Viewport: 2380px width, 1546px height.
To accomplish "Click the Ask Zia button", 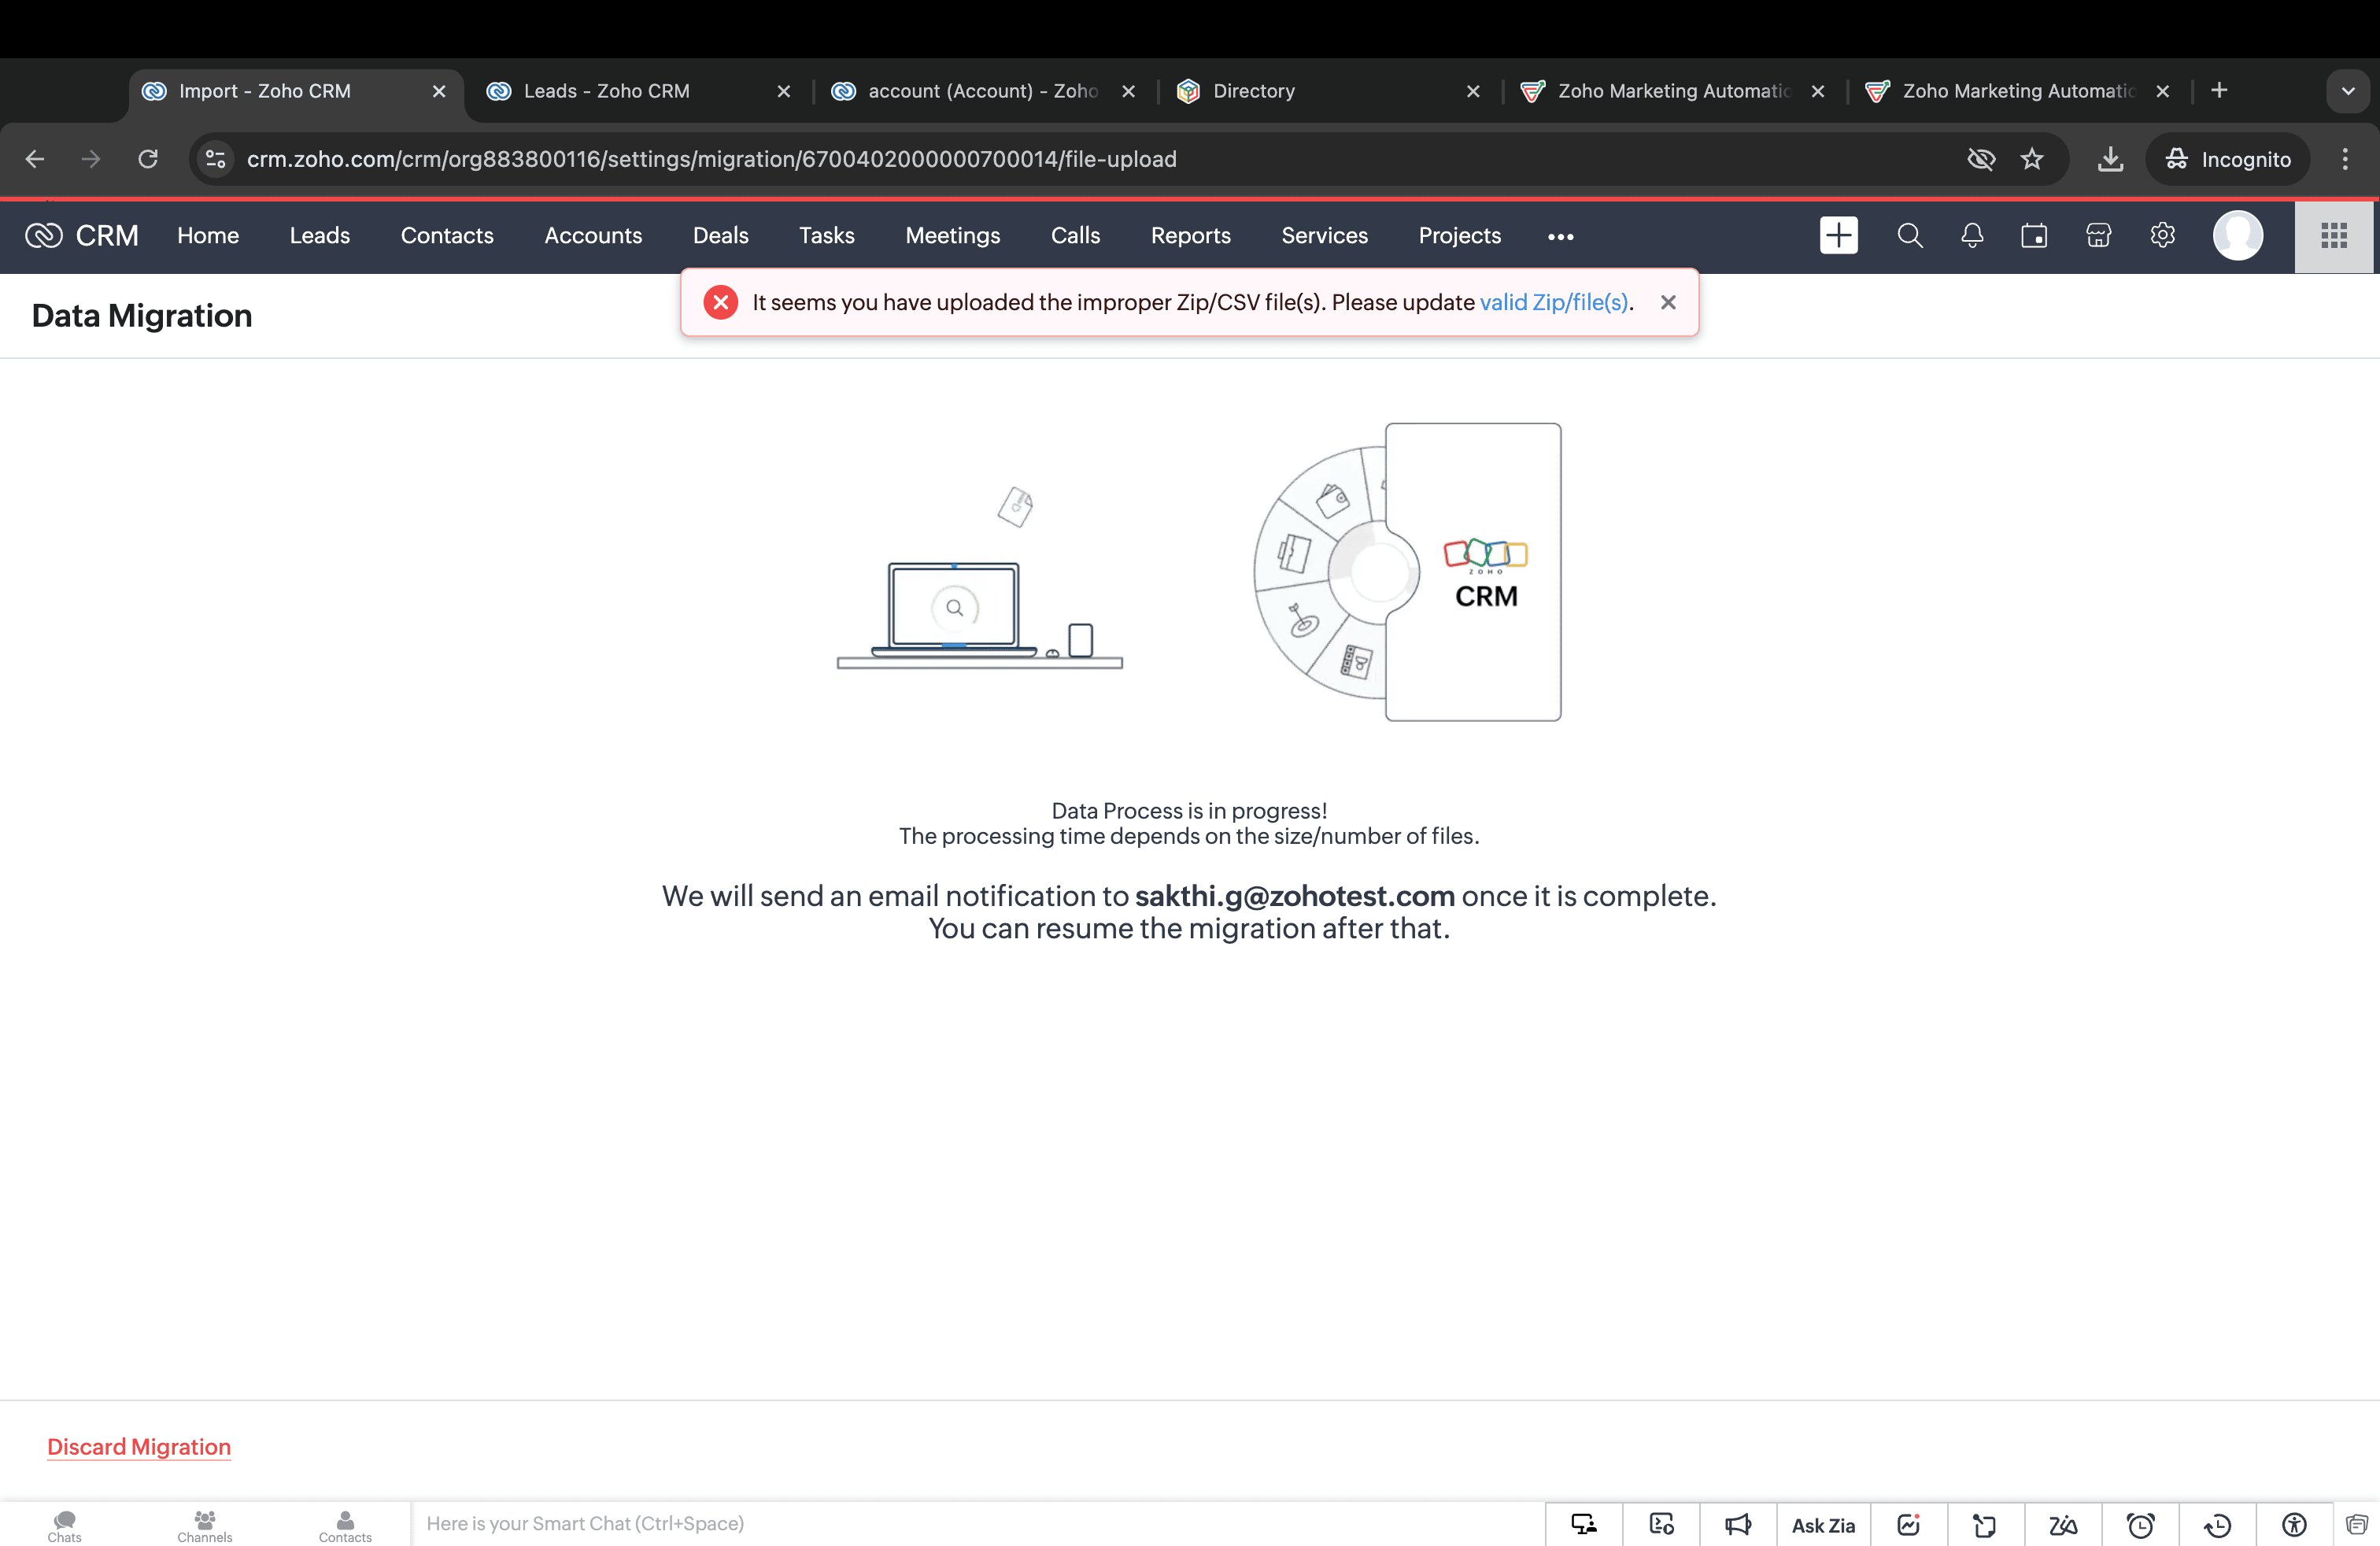I will (1822, 1524).
